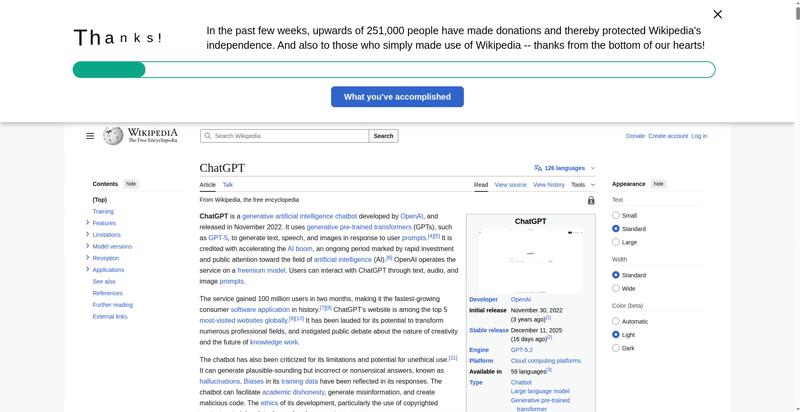Click the page protection padlock icon
The image size is (800, 412).
[591, 200]
